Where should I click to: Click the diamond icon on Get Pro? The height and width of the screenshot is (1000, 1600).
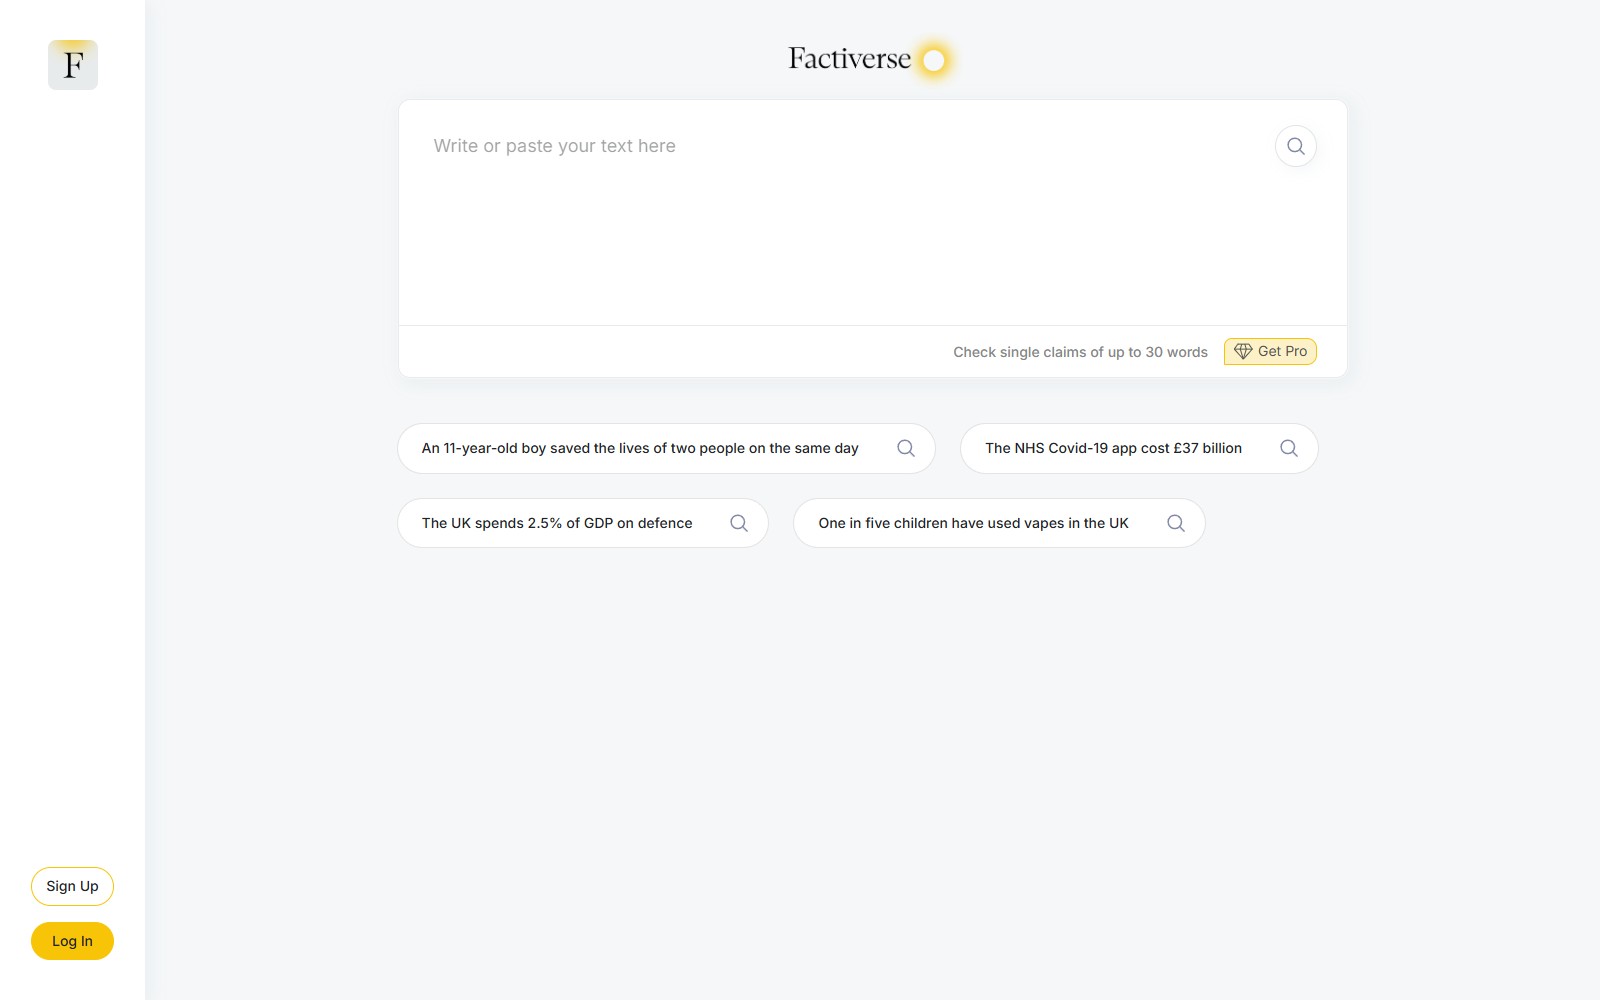(x=1243, y=351)
